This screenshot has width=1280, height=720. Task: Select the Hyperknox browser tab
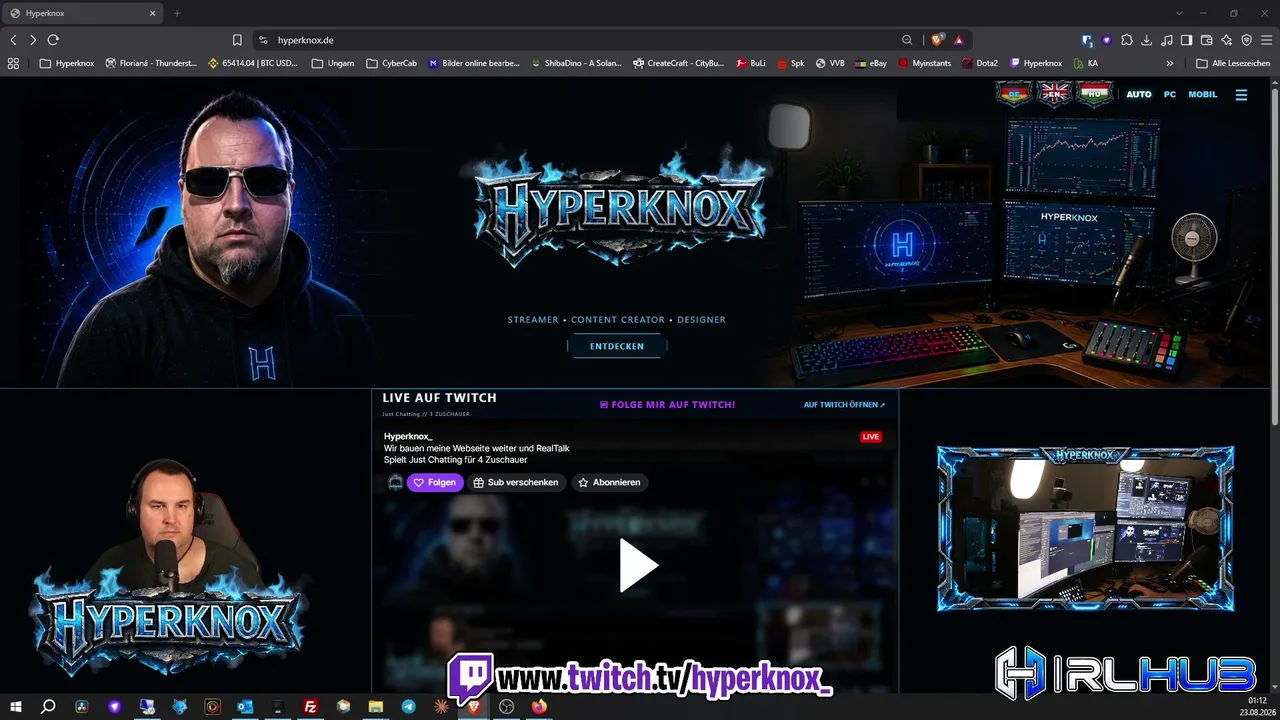pos(82,13)
